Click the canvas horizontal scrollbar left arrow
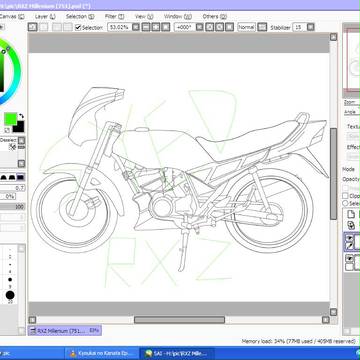360x360 pixels. [x=32, y=320]
